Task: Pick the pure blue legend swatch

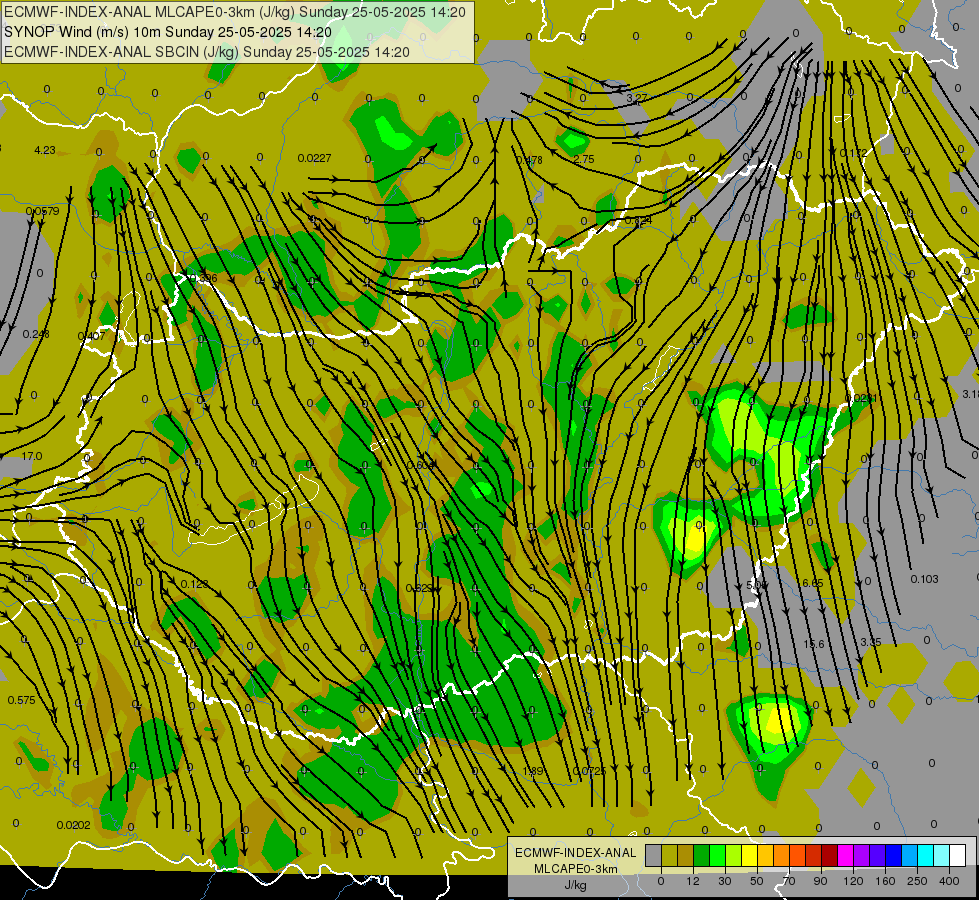Action: (894, 856)
